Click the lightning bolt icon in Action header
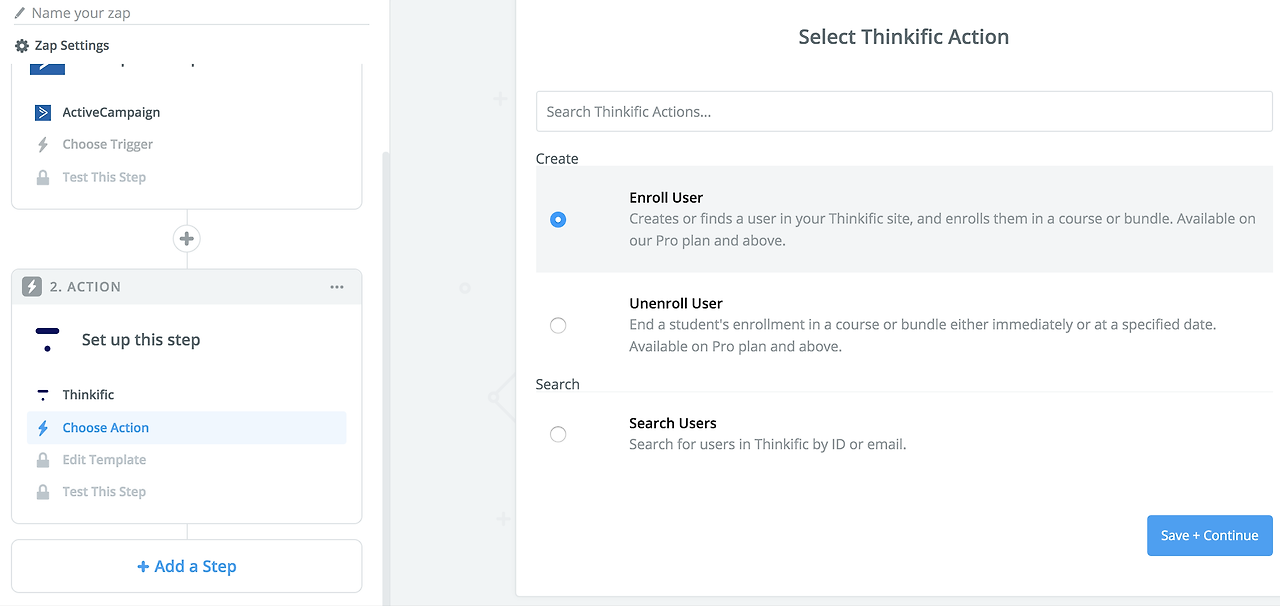The image size is (1280, 606). [32, 287]
